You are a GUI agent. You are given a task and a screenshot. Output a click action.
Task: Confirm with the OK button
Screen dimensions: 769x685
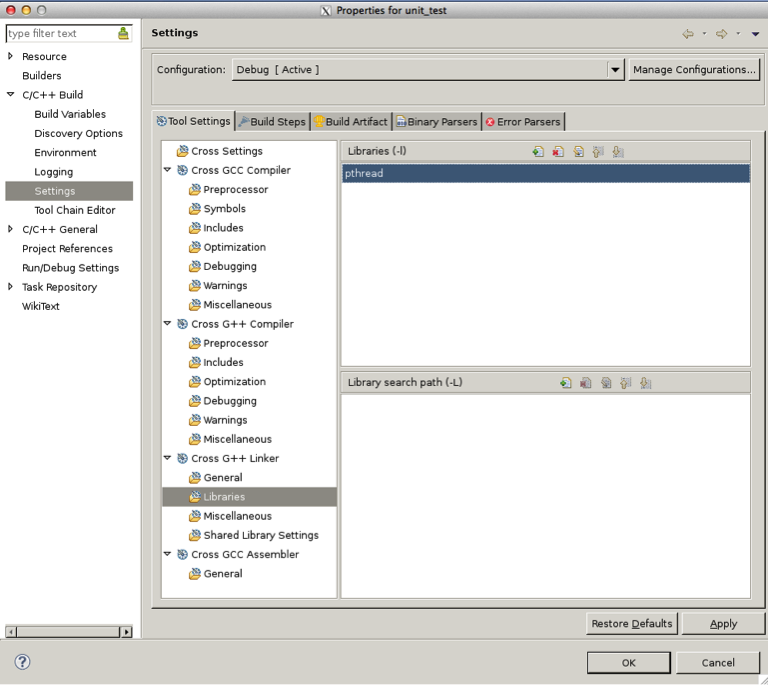[629, 663]
